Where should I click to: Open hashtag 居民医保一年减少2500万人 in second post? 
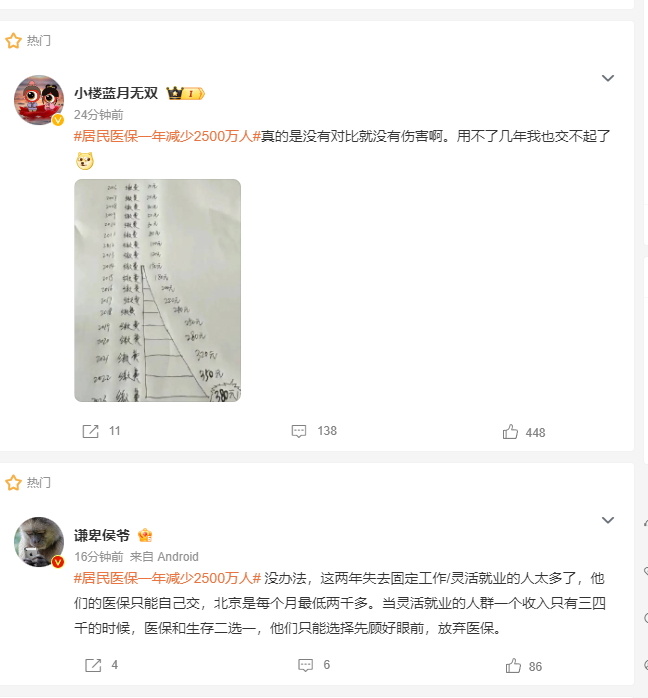167,578
